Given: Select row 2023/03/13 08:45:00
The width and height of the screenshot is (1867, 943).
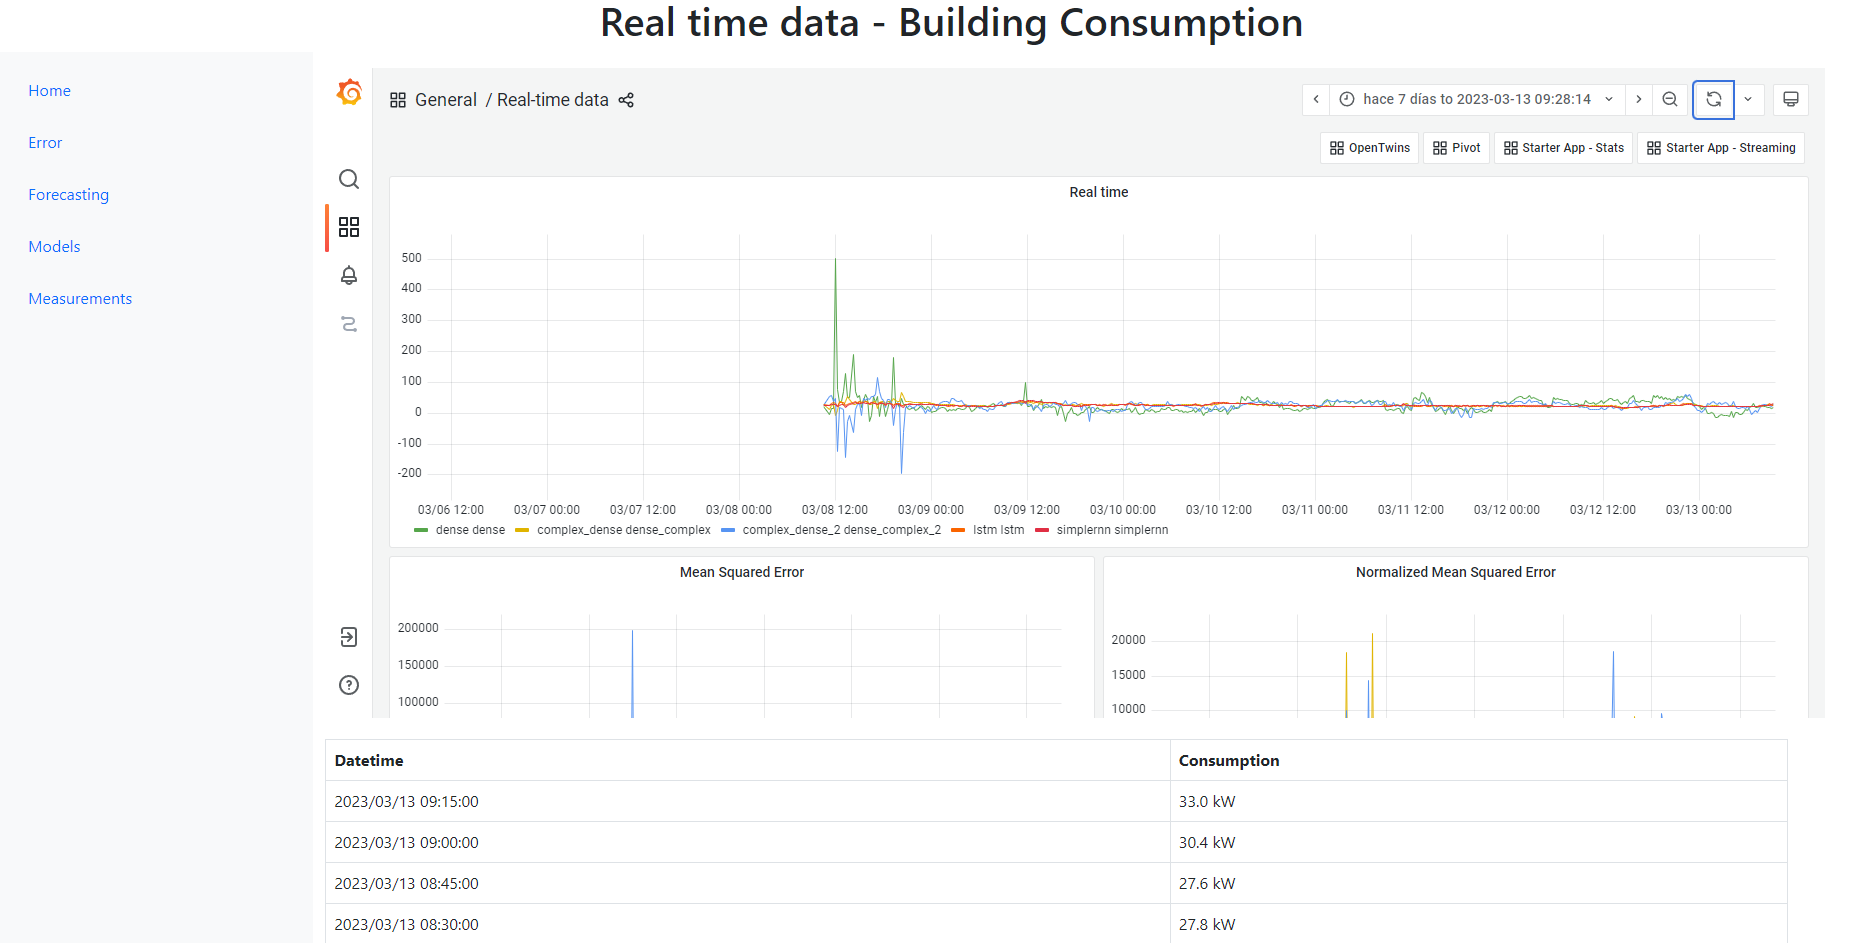Looking at the screenshot, I should (1056, 884).
